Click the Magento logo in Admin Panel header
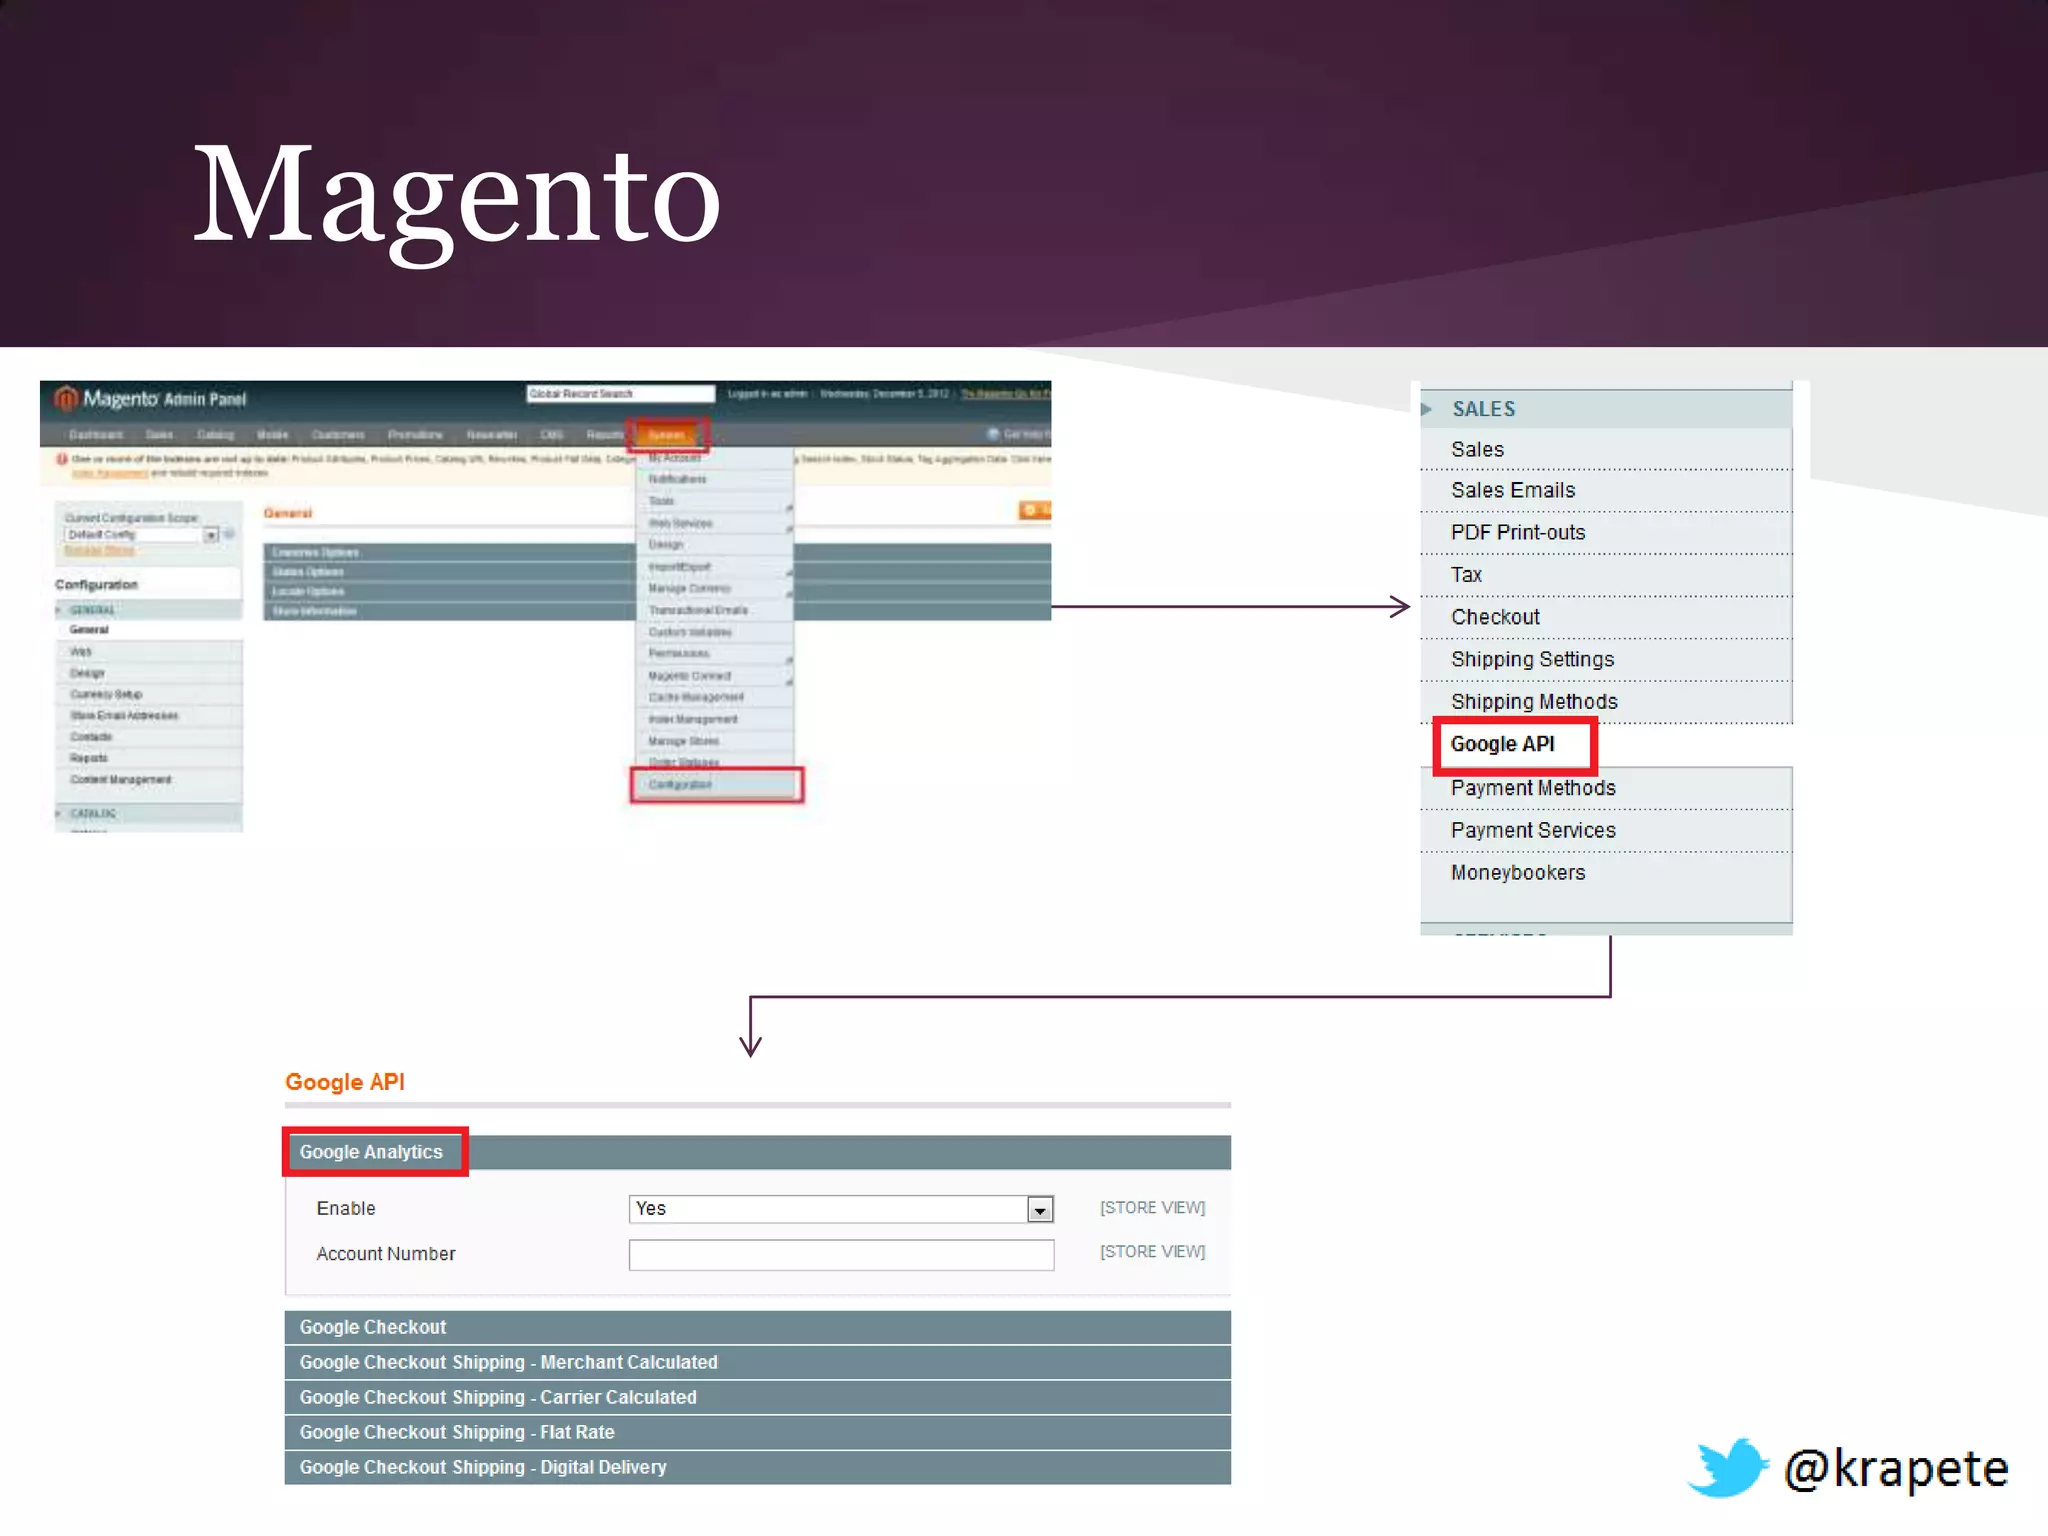The width and height of the screenshot is (2048, 1536). tap(150, 398)
